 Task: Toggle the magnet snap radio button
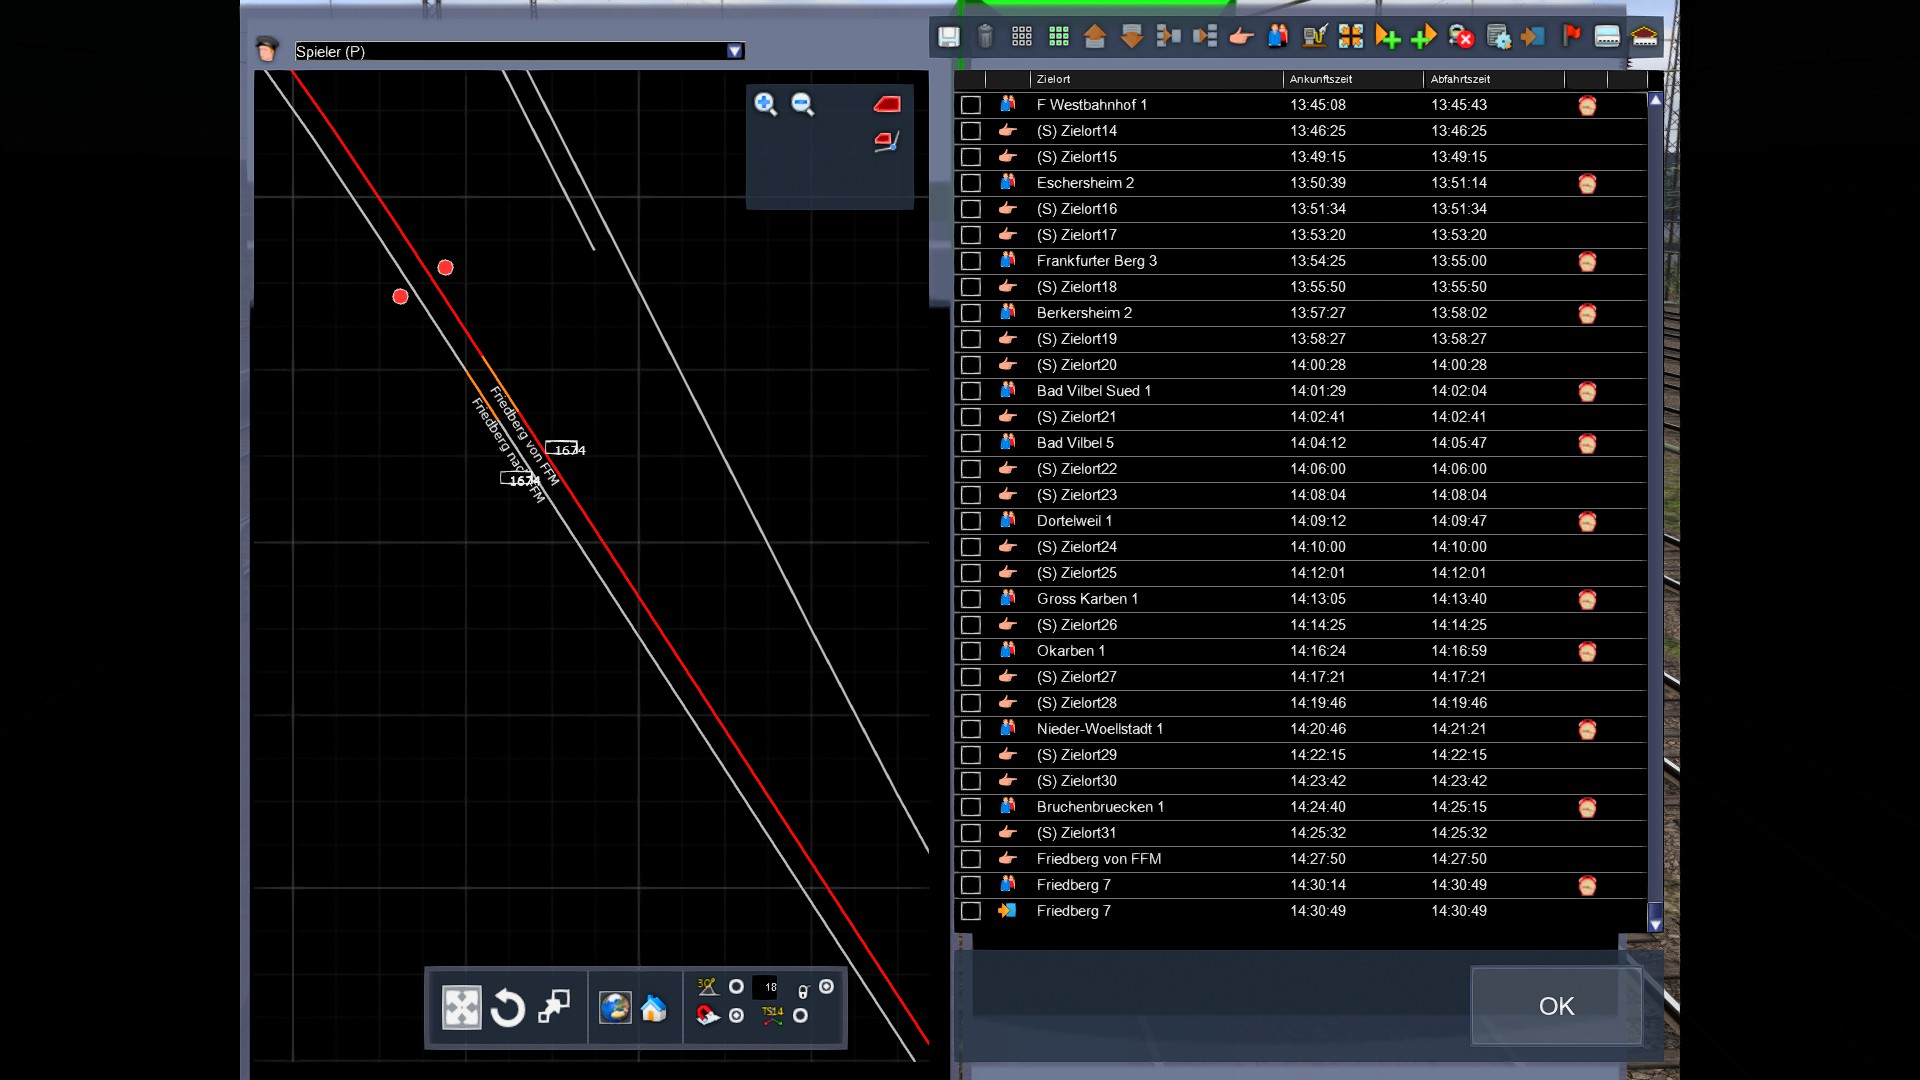[737, 1016]
